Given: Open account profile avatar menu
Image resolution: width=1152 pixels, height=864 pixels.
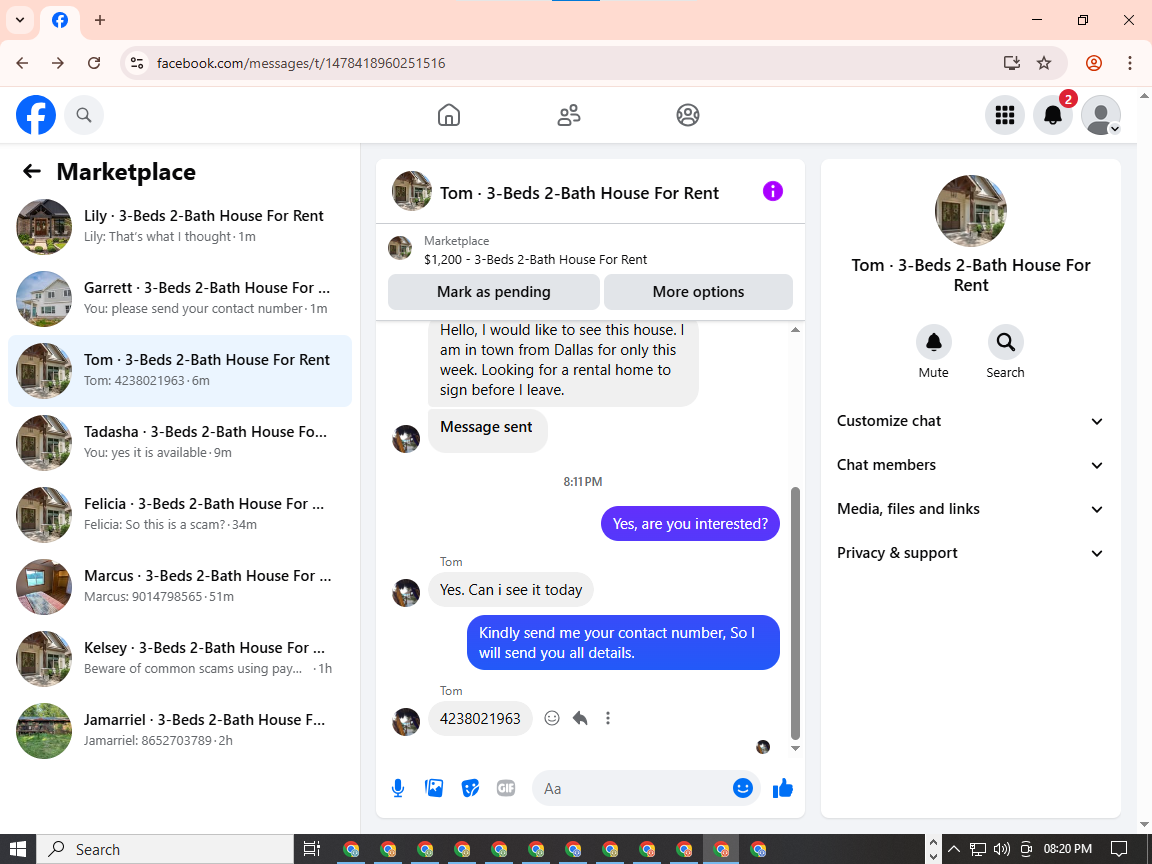Looking at the screenshot, I should point(1101,115).
